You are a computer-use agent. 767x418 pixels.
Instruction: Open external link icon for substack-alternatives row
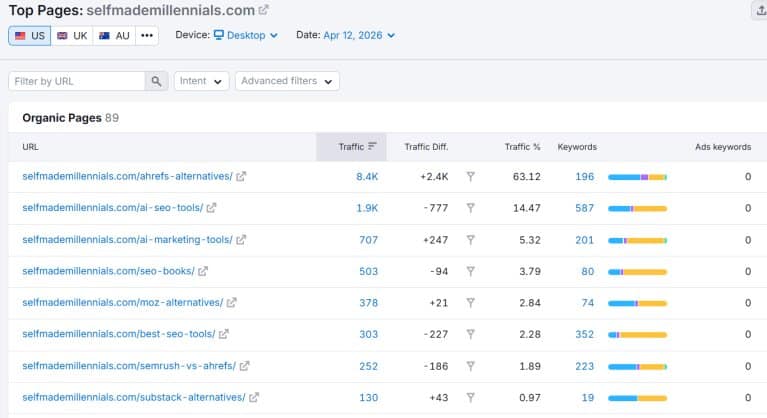[x=254, y=397]
